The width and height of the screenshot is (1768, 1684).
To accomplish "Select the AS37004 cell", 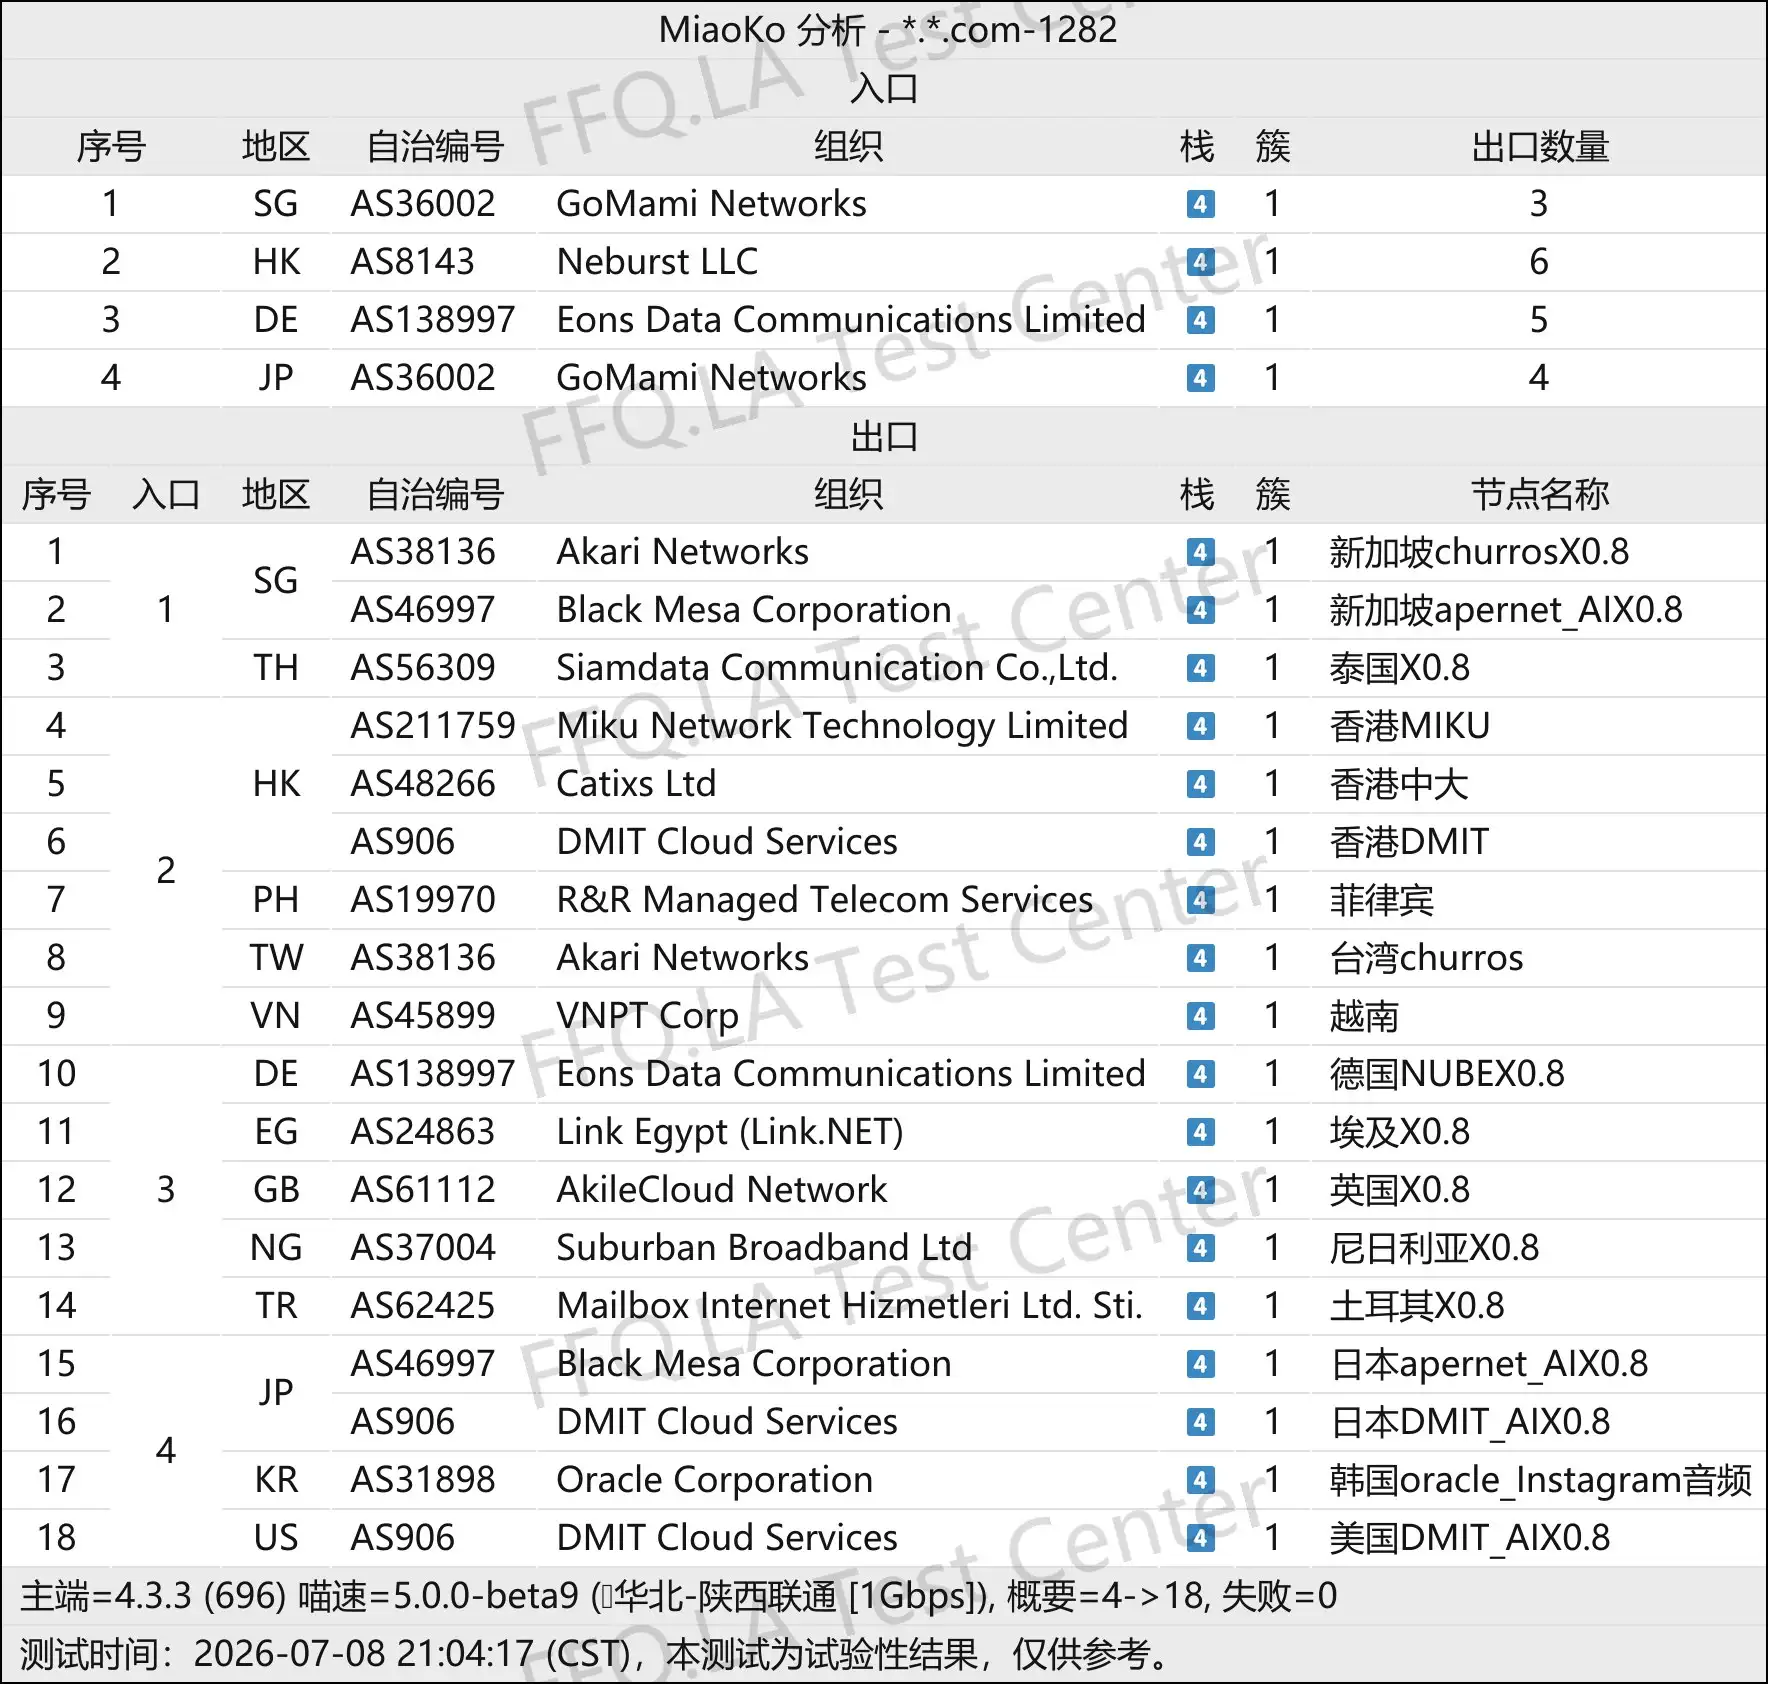I will click(x=423, y=1248).
